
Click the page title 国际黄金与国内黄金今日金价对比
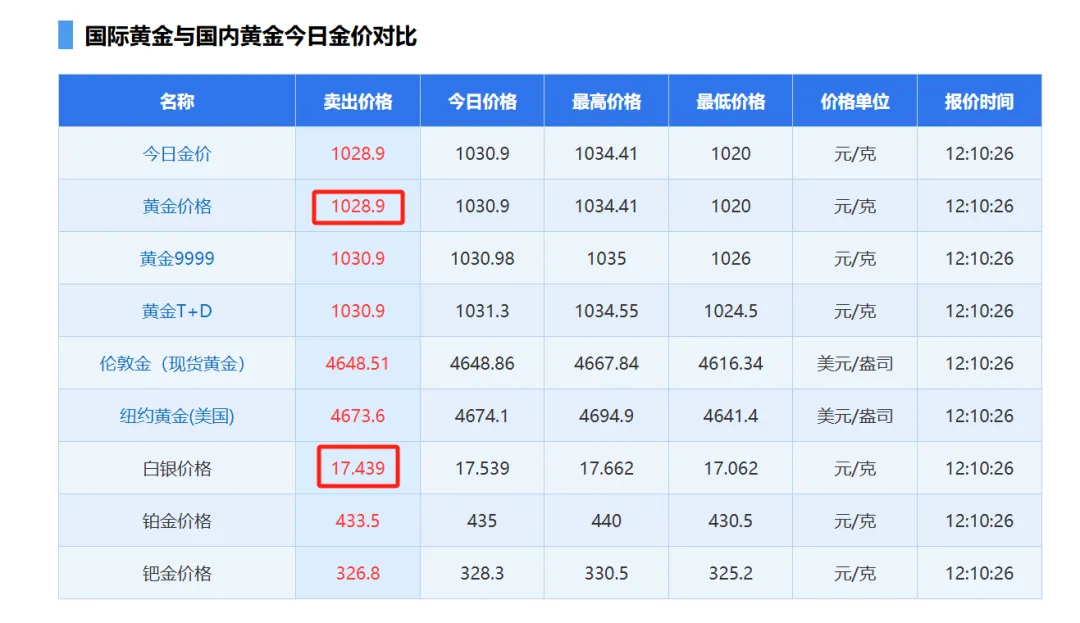(251, 36)
